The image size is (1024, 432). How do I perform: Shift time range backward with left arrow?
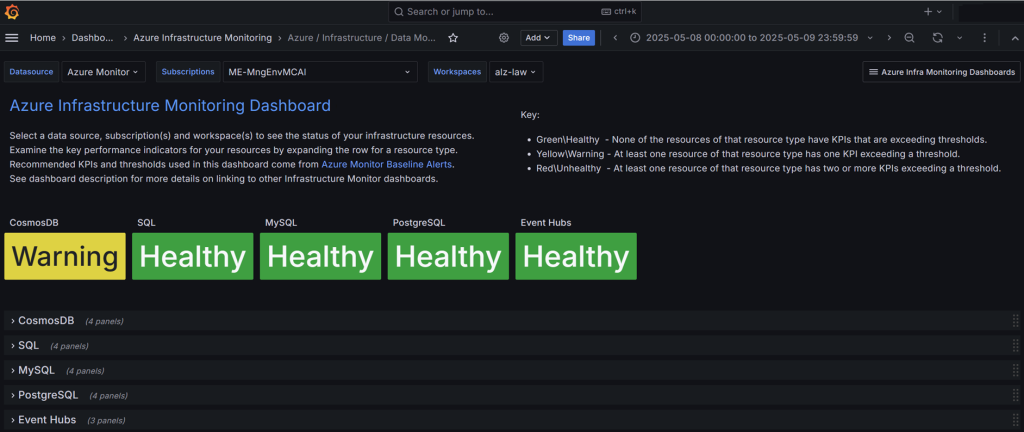[x=615, y=38]
